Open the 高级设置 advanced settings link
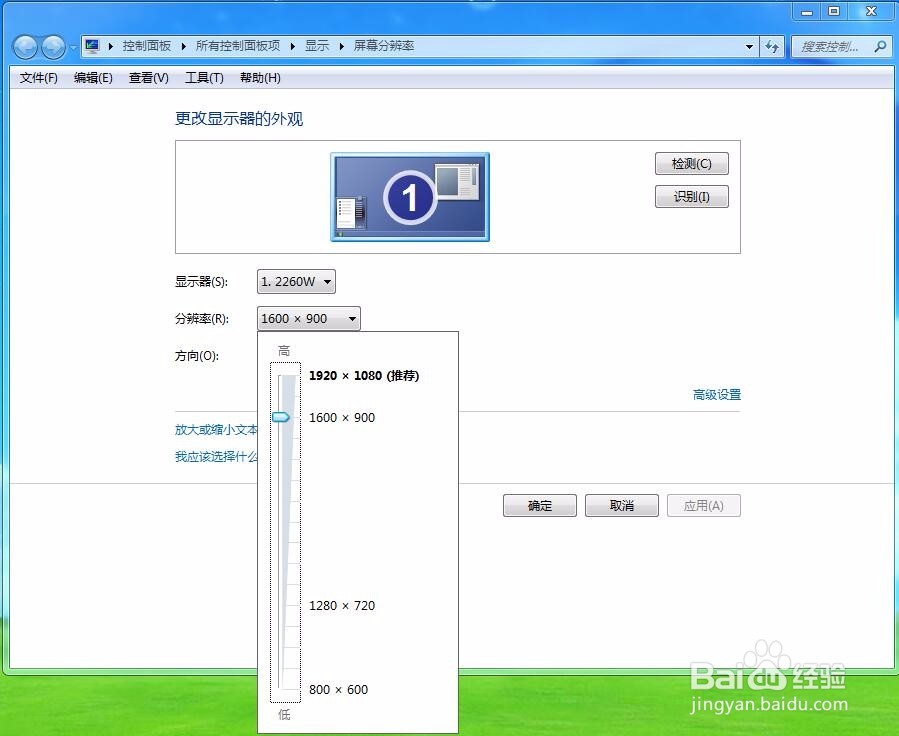899x736 pixels. click(x=717, y=394)
